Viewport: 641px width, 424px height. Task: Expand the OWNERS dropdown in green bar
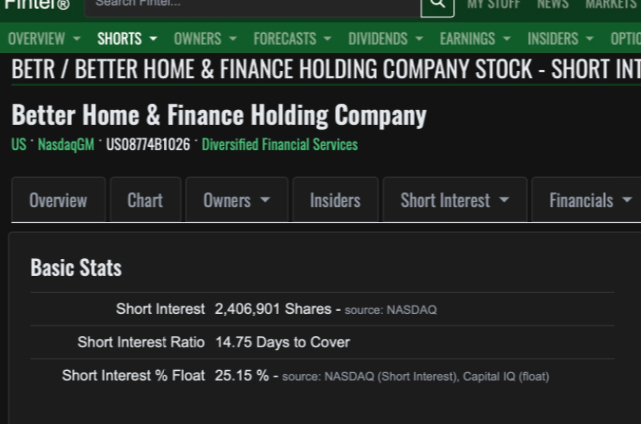tap(205, 39)
